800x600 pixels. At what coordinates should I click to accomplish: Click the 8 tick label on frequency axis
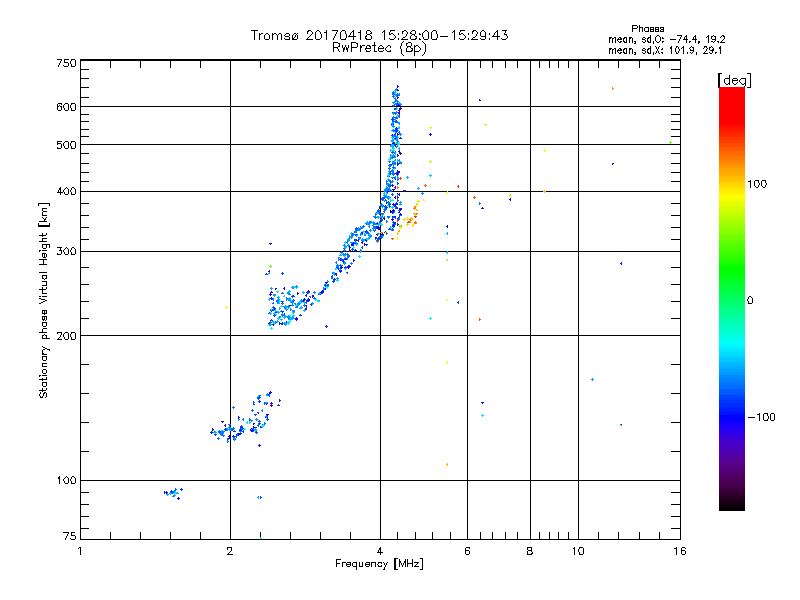click(x=530, y=551)
